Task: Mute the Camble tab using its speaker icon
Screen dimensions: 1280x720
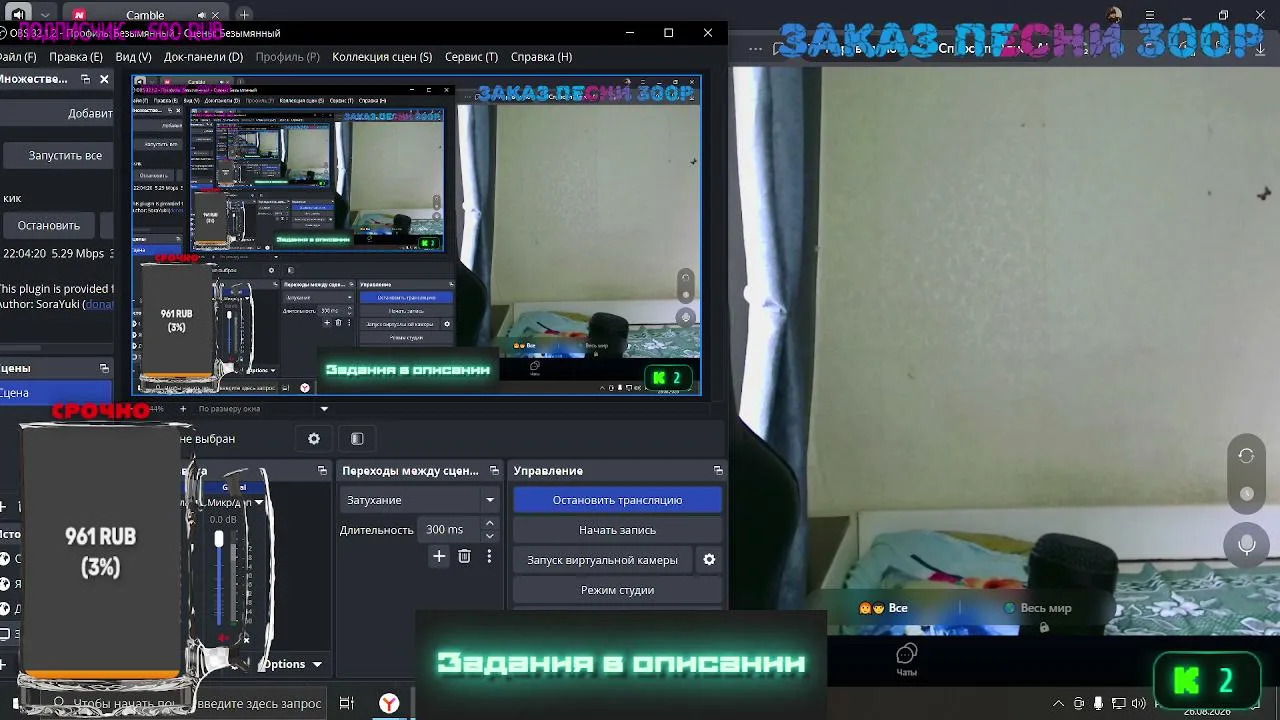Action: click(x=201, y=15)
